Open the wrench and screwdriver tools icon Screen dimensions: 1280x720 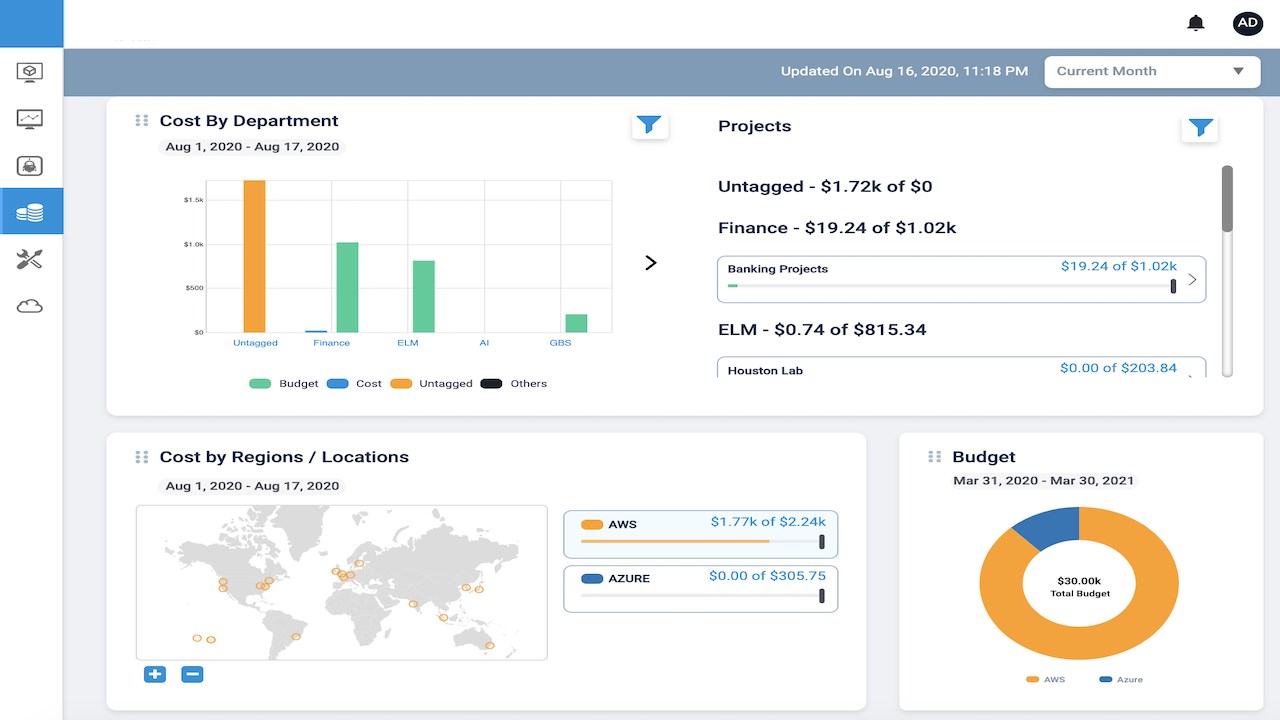[x=31, y=259]
